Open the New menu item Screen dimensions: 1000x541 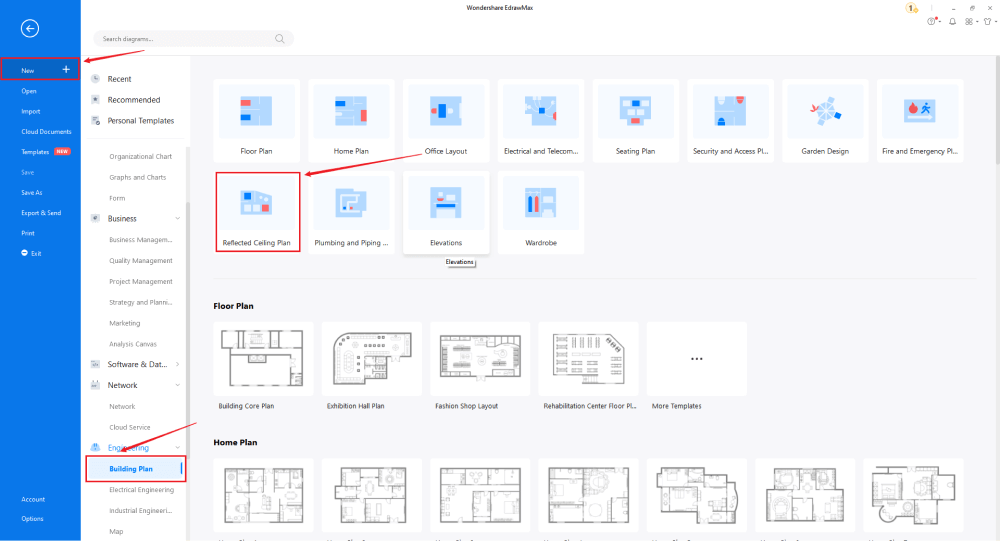[x=40, y=70]
